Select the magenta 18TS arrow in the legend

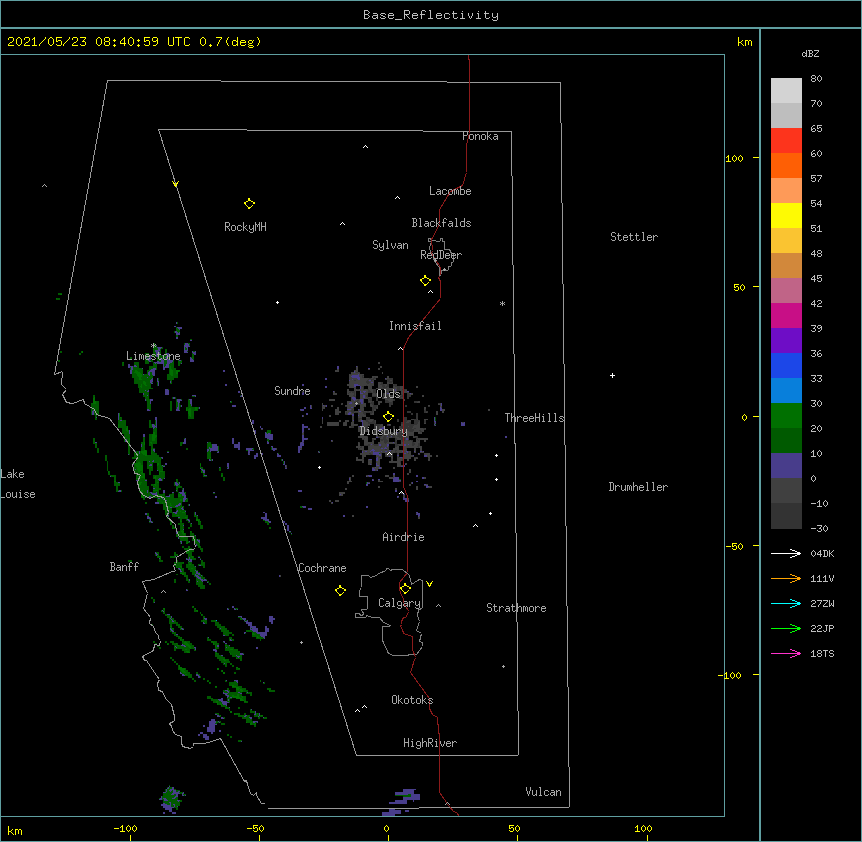(786, 653)
